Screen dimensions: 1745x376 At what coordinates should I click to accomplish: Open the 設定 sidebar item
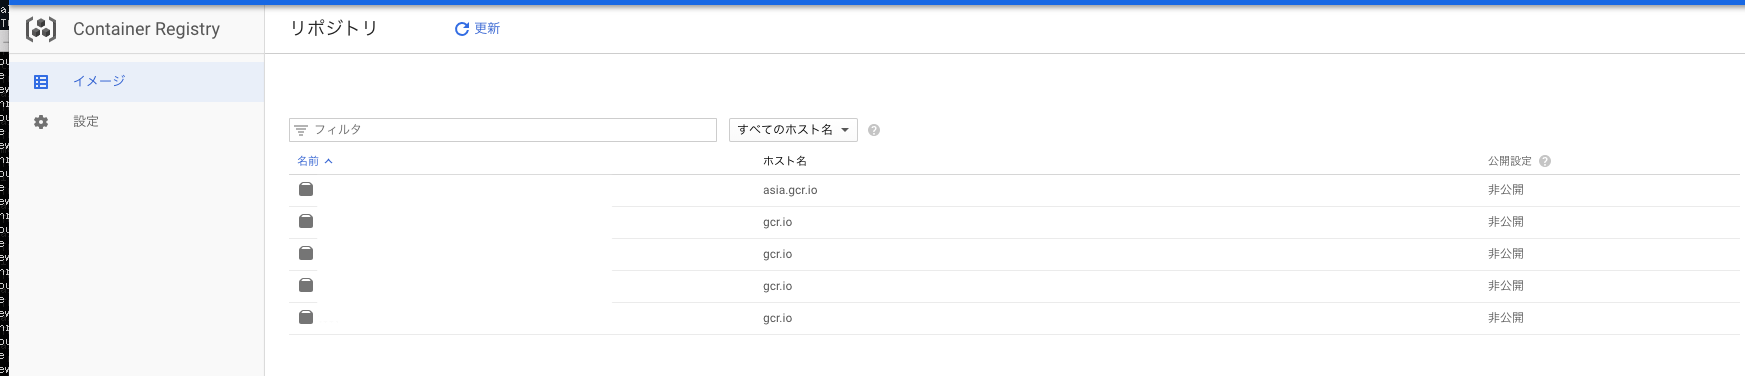[137, 122]
